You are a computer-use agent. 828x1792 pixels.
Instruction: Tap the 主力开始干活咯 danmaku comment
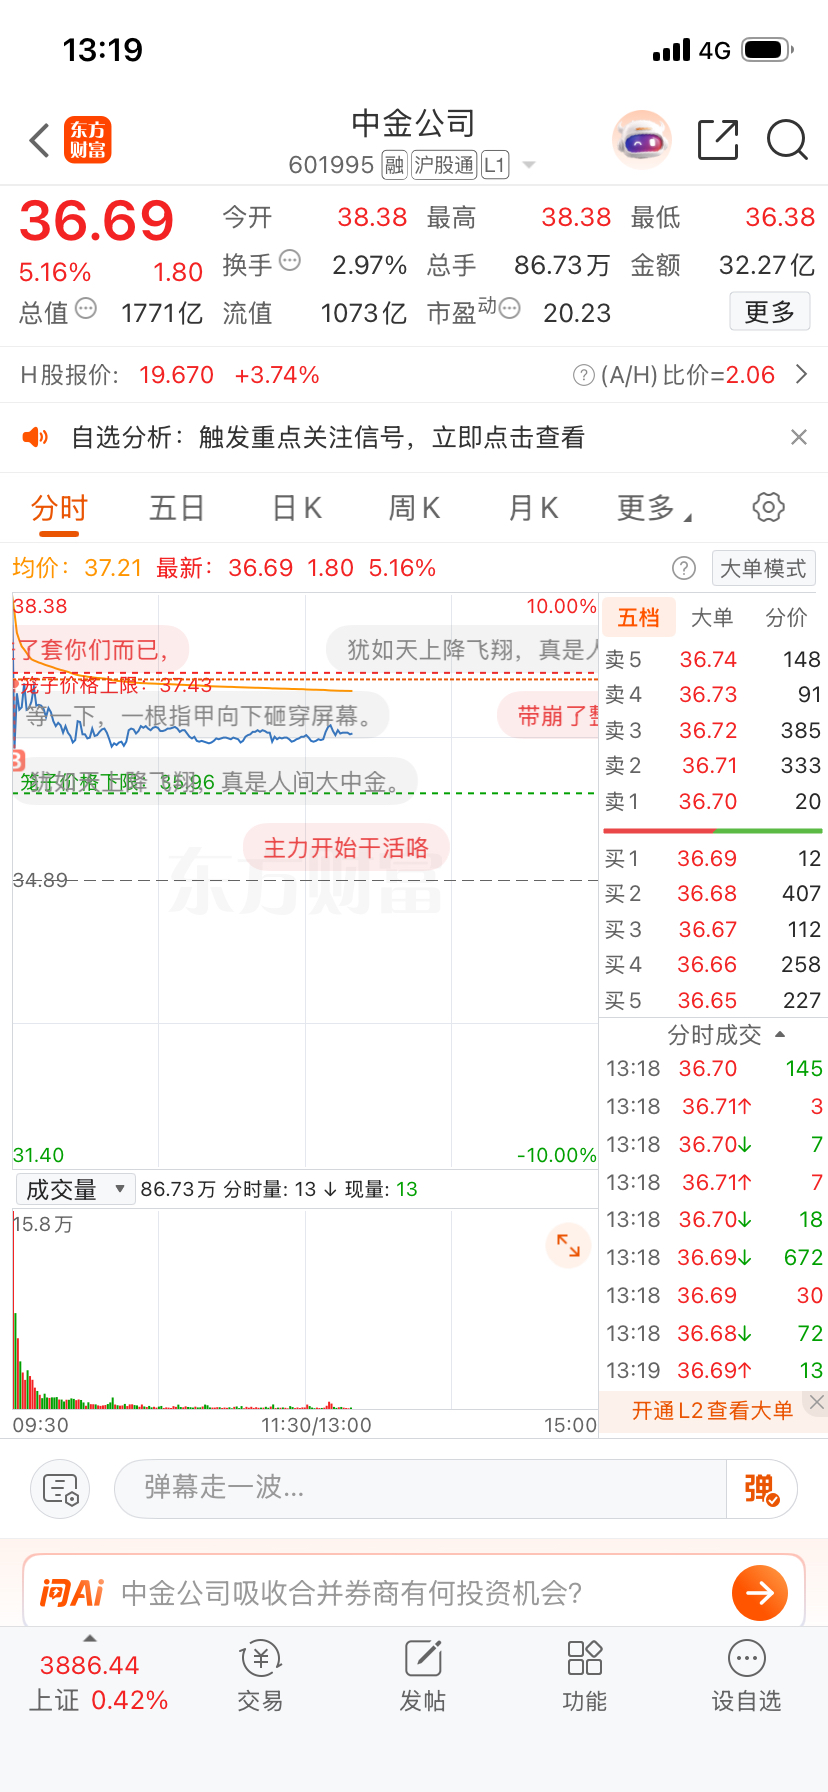(x=346, y=848)
